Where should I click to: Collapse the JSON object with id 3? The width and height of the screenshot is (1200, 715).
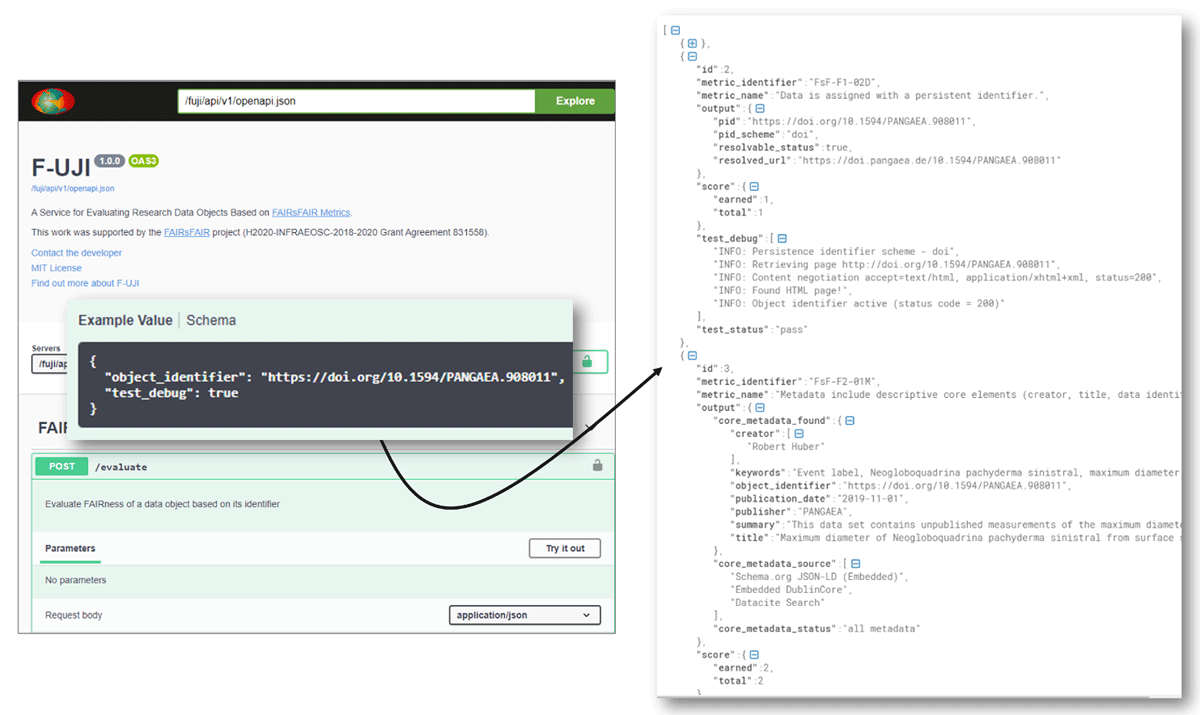692,355
